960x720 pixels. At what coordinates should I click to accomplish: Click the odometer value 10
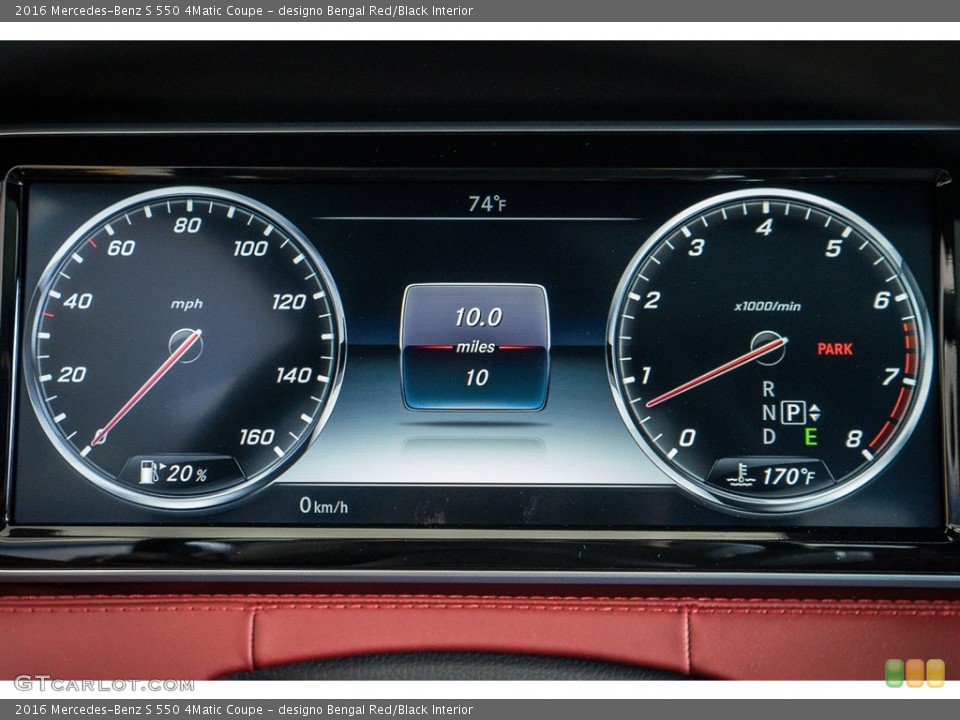tap(476, 377)
